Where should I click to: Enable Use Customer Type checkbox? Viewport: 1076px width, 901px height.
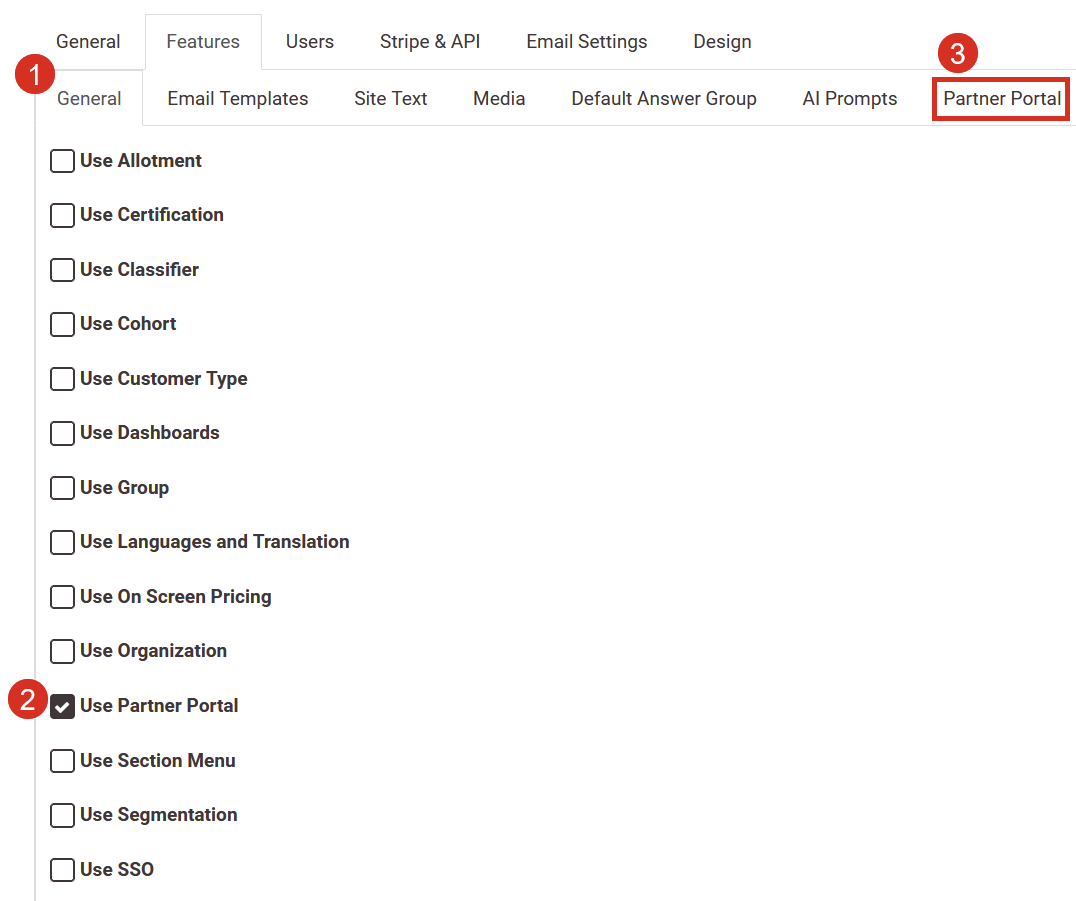63,379
